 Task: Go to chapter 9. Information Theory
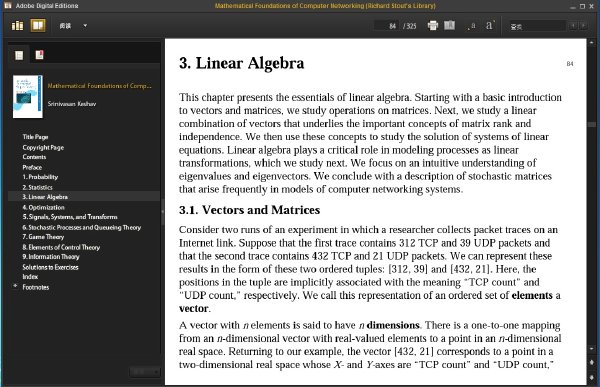click(51, 256)
